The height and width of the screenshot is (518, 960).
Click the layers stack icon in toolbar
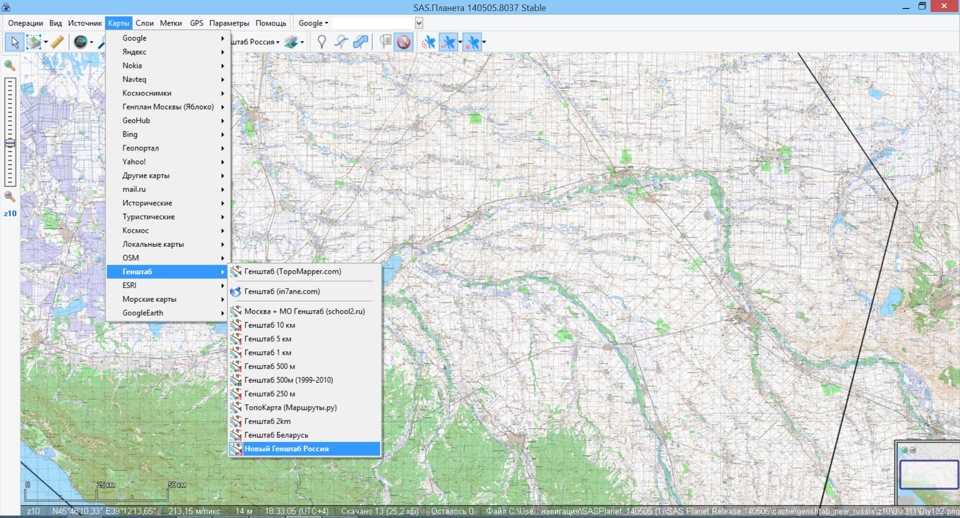[x=291, y=42]
